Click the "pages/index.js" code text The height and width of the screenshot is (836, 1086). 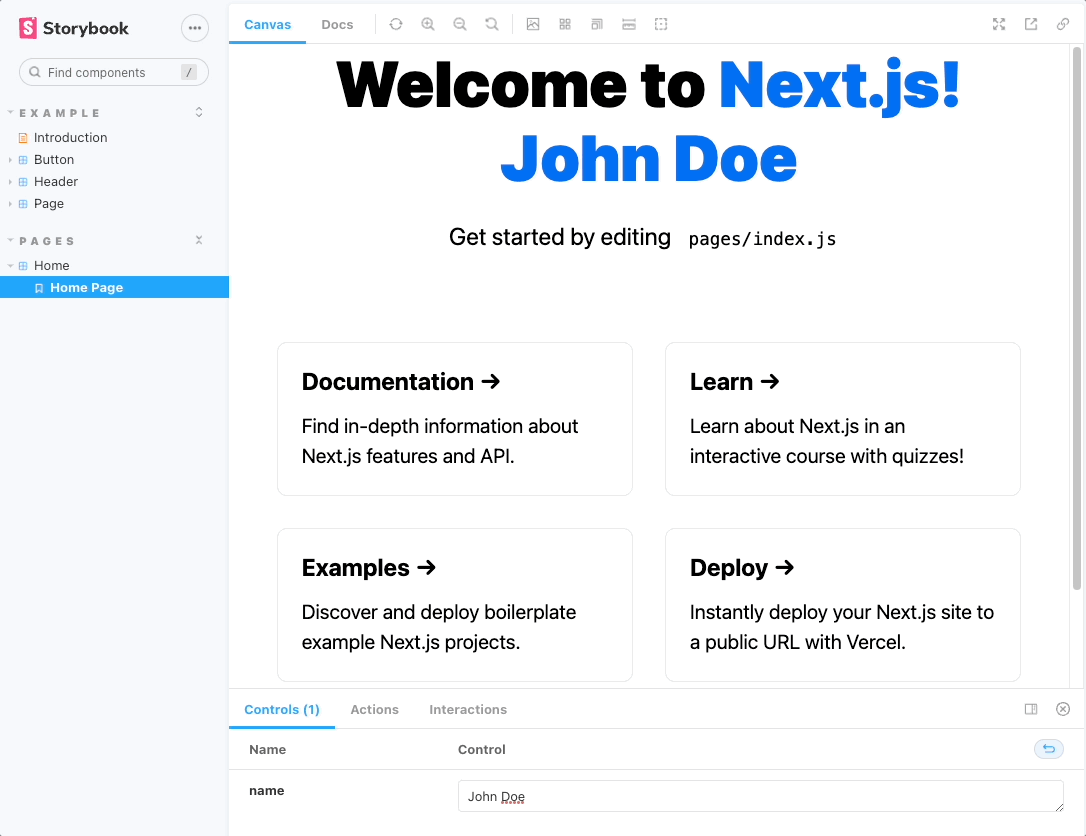point(762,239)
